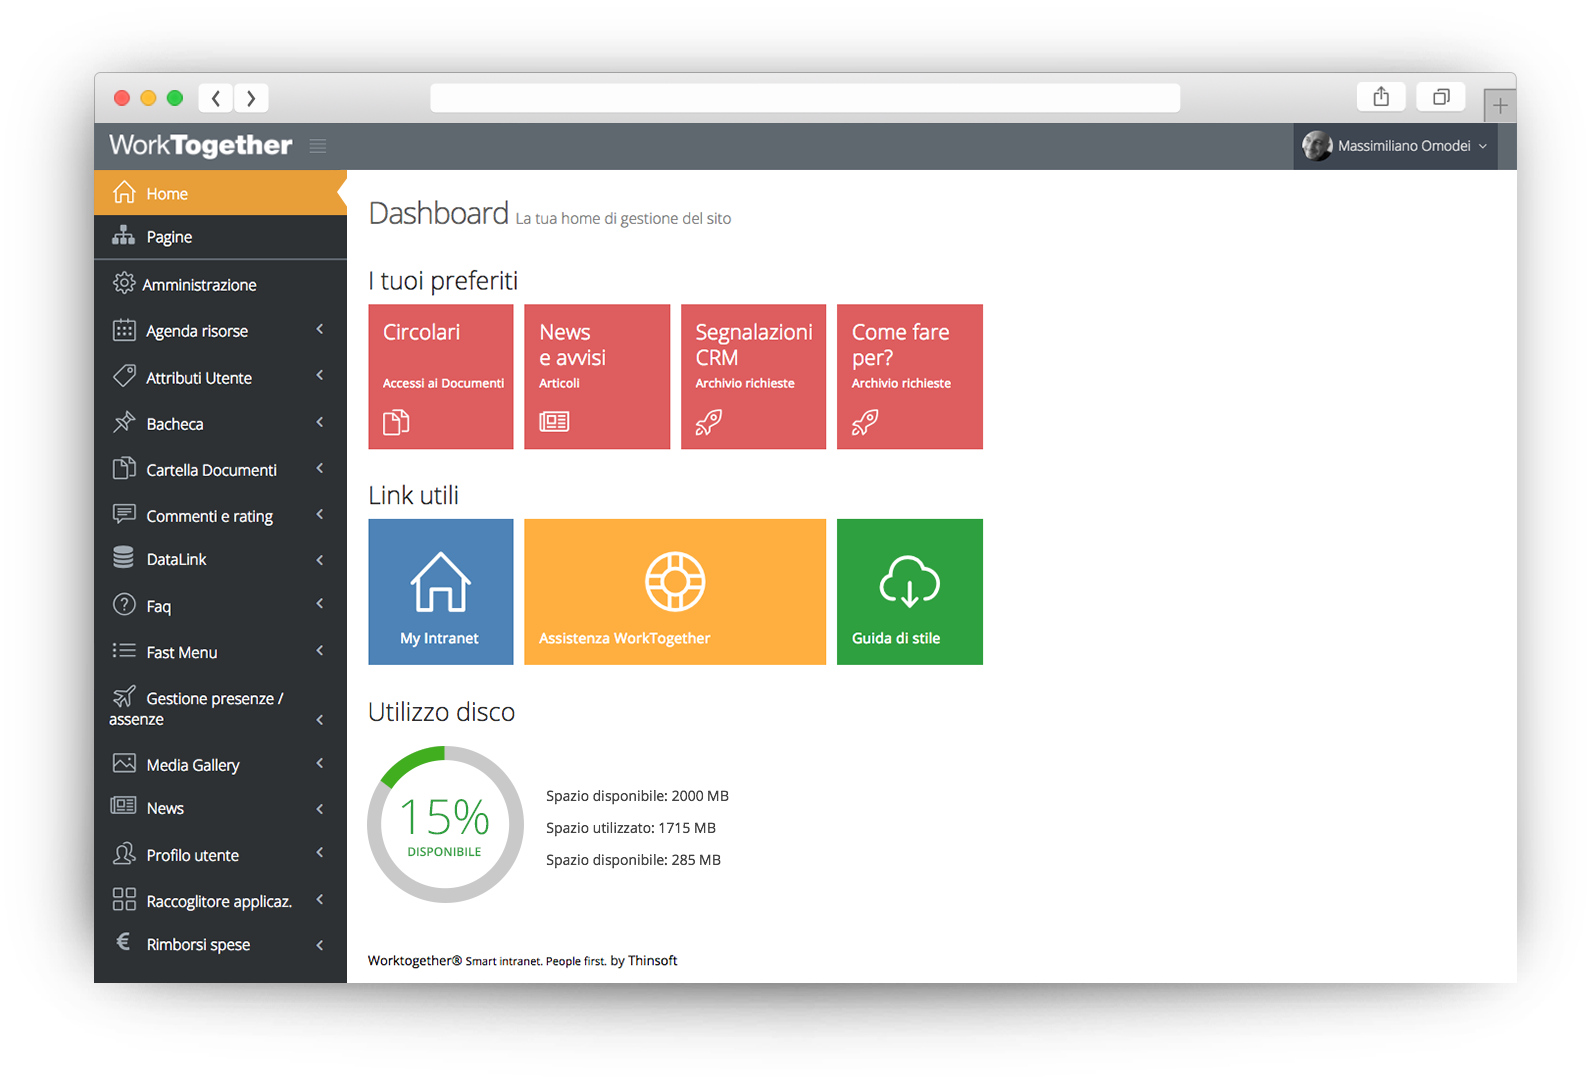Viewport: 1594px width, 1077px height.
Task: Open the Home menu item
Action: (x=220, y=193)
